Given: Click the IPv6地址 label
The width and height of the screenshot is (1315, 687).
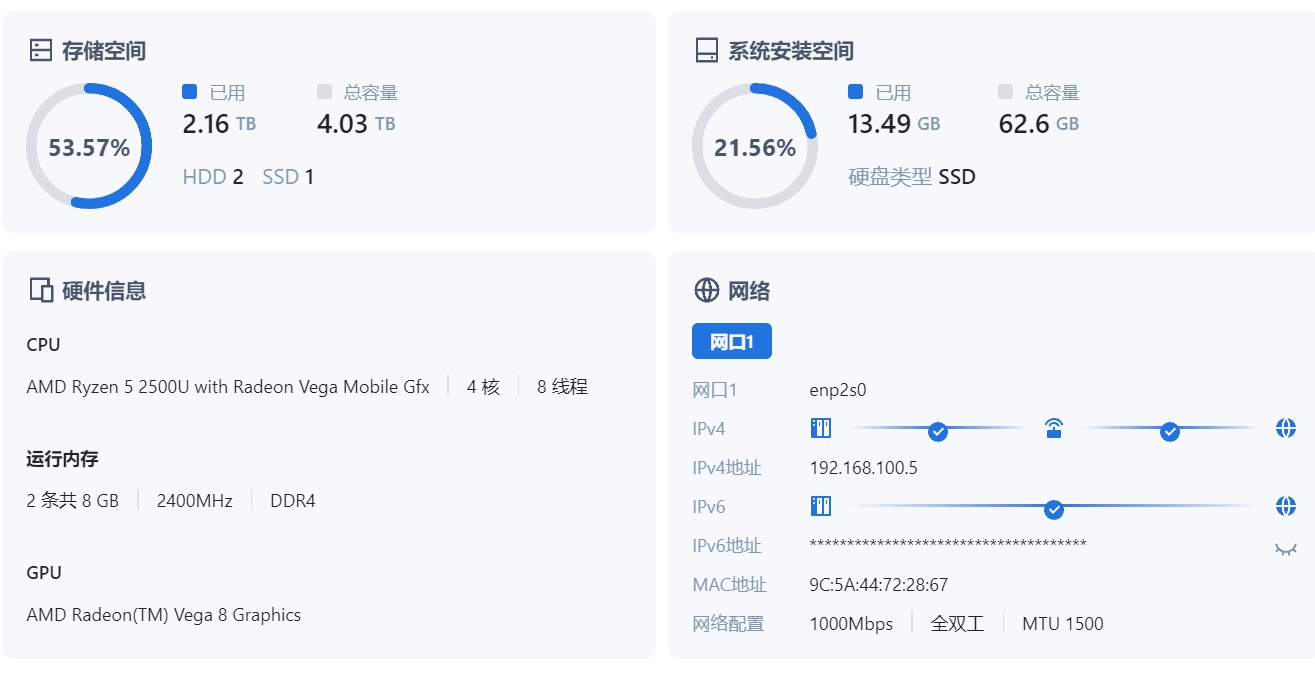Looking at the screenshot, I should click(x=727, y=546).
